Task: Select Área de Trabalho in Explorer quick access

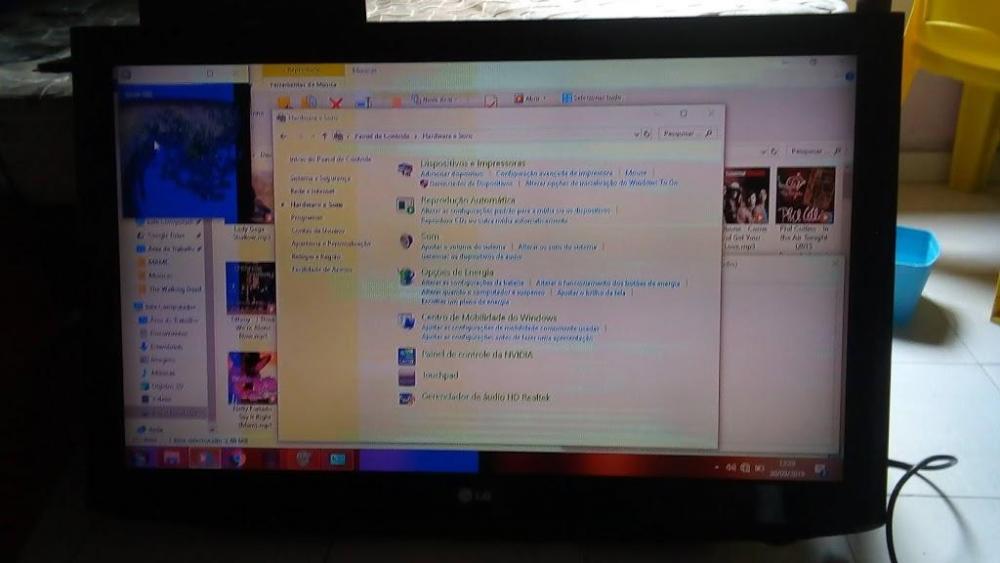Action: pyautogui.click(x=169, y=249)
